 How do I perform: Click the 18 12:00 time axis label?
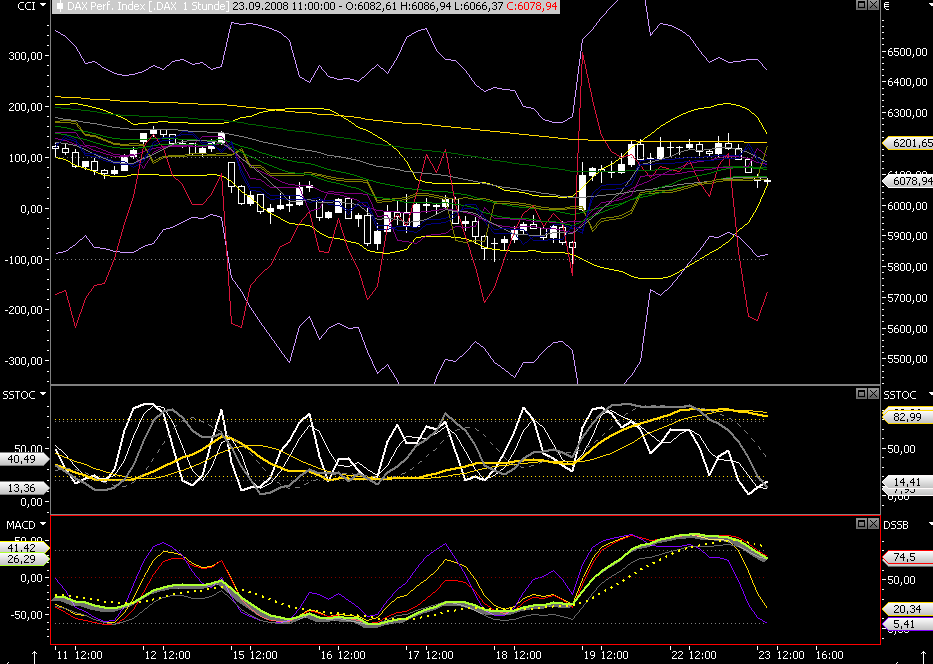[x=518, y=655]
